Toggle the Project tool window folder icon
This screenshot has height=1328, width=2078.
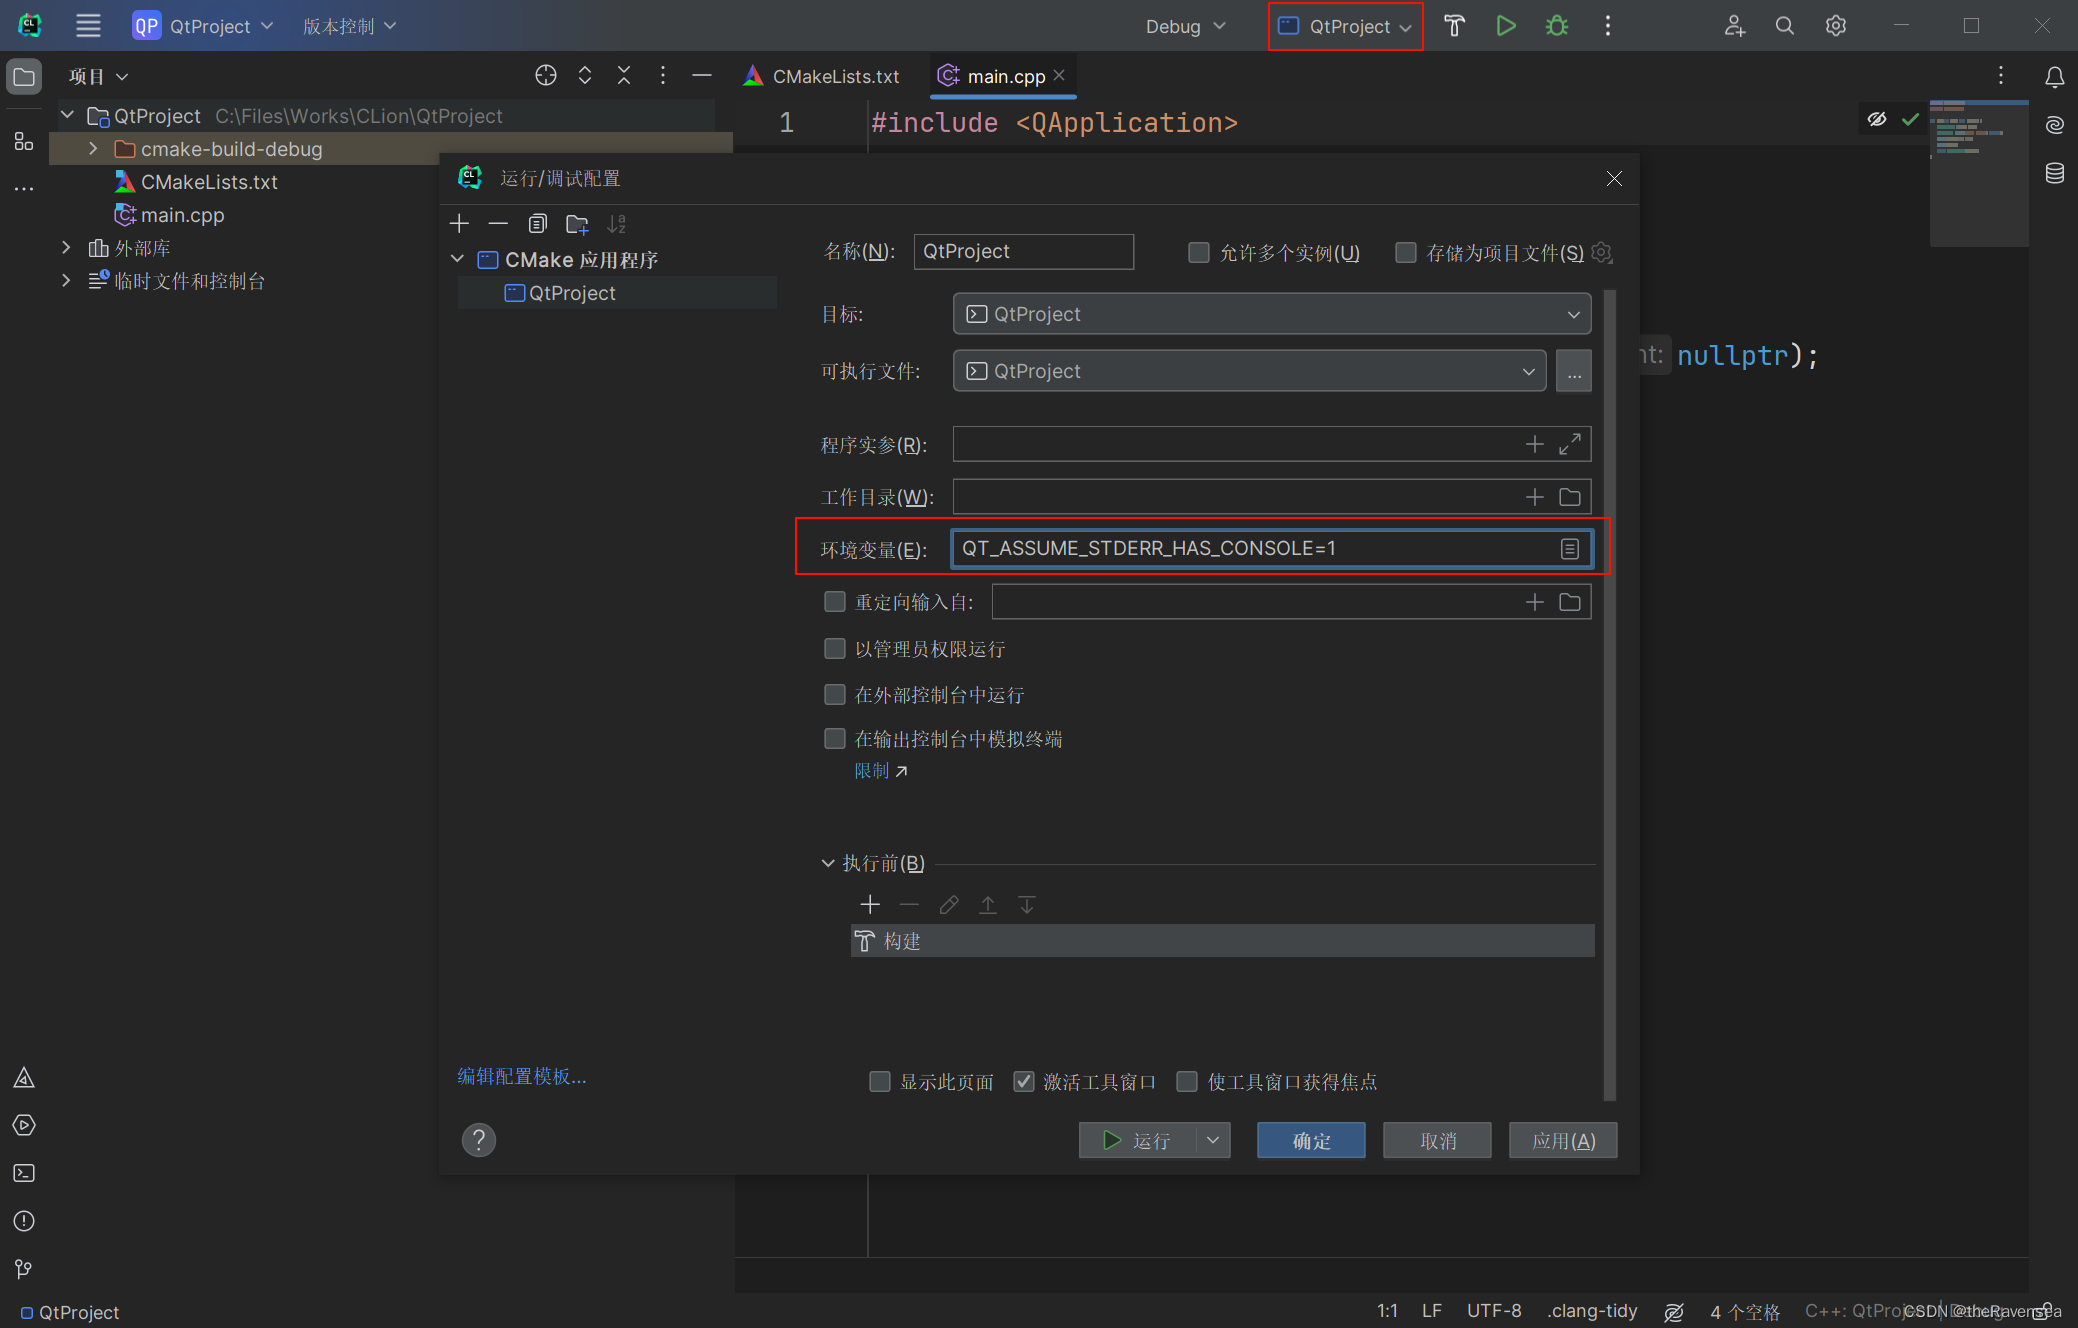pos(24,77)
